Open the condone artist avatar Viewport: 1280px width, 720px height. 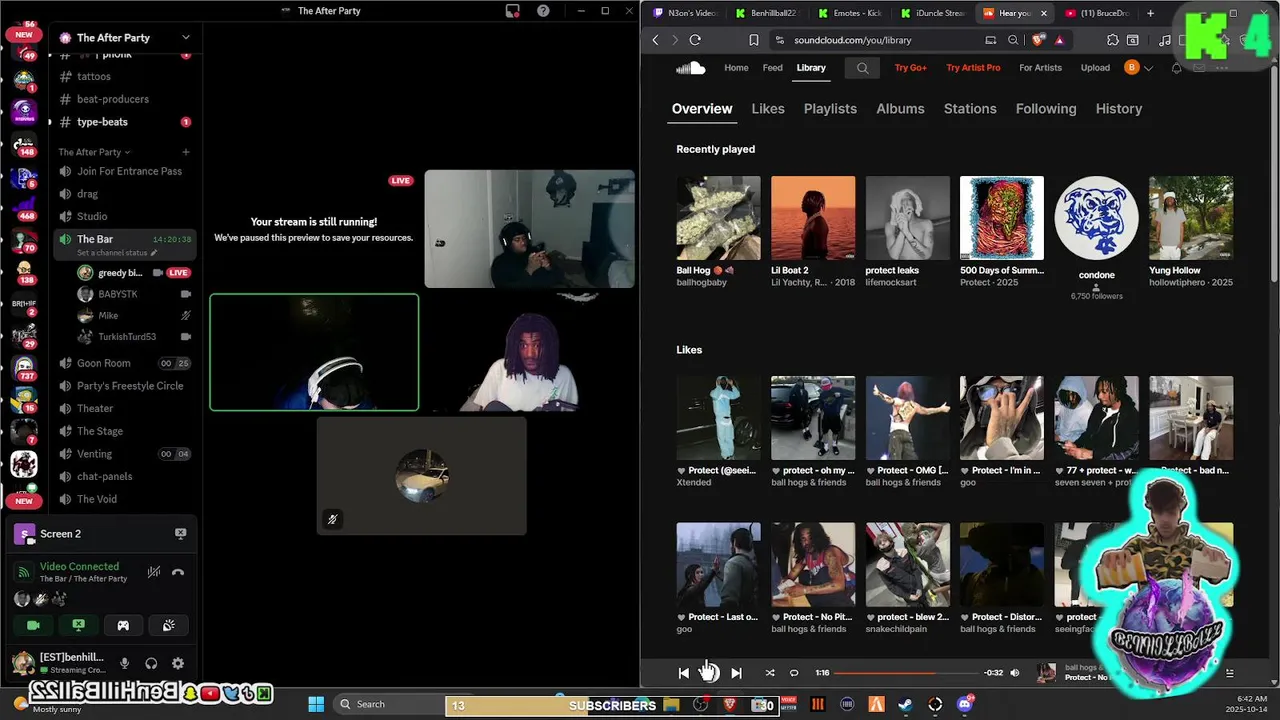pos(1096,218)
